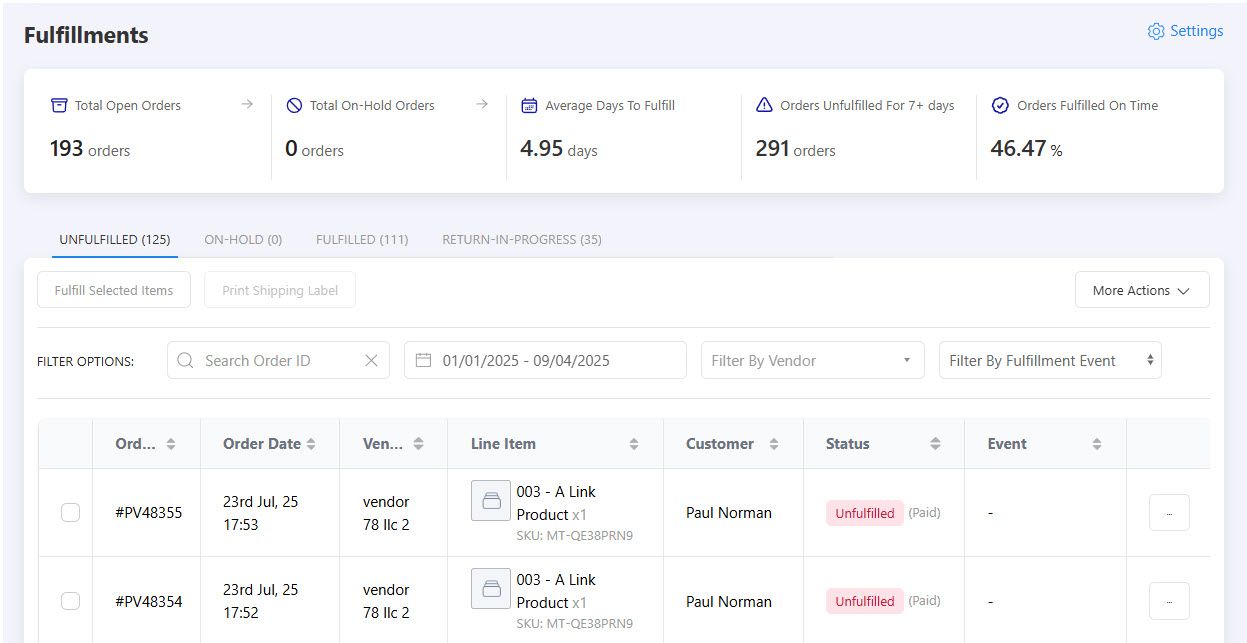1247x643 pixels.
Task: Click sort arrows on Order Date column
Action: [x=311, y=444]
